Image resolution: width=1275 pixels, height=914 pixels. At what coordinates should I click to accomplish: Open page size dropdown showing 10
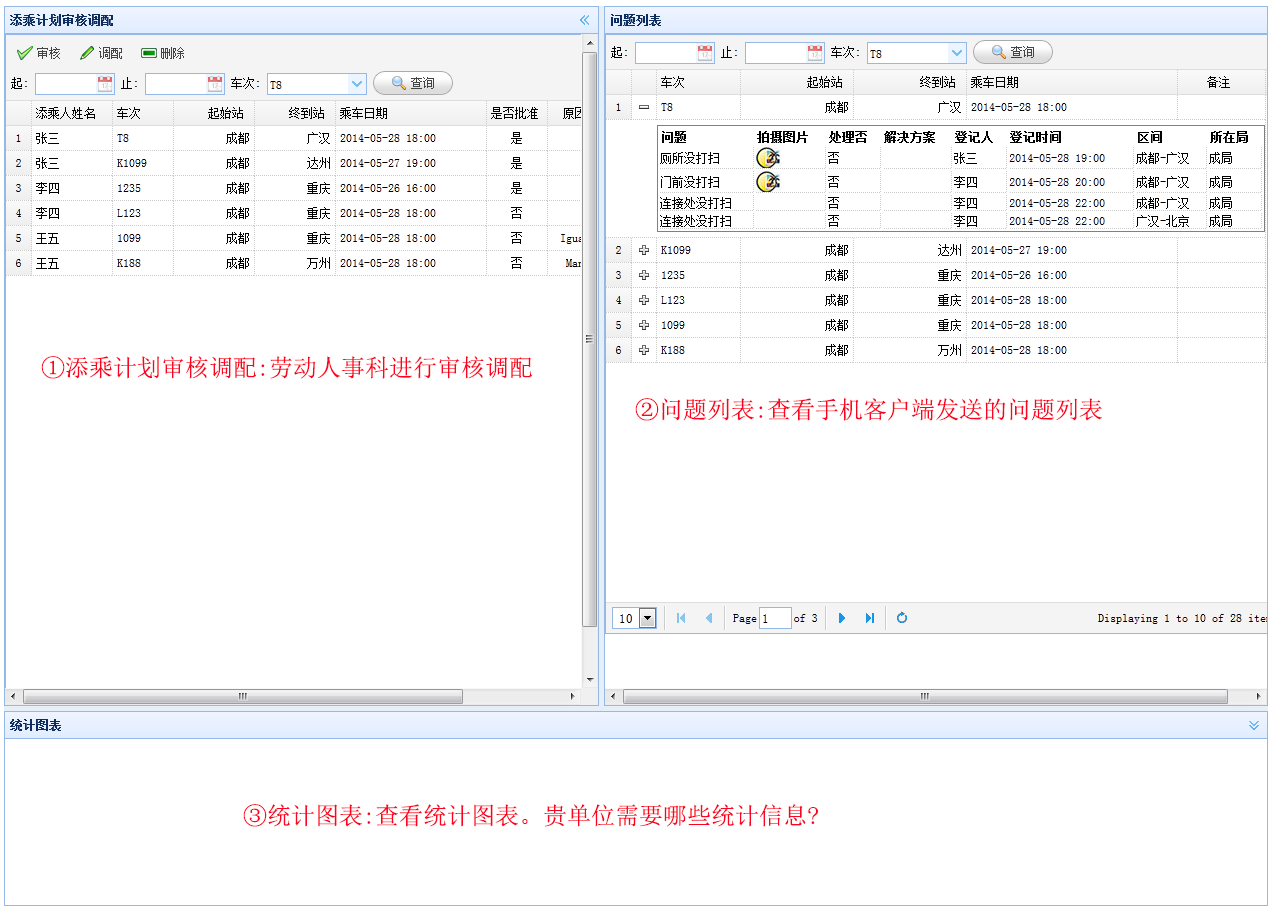click(x=647, y=618)
